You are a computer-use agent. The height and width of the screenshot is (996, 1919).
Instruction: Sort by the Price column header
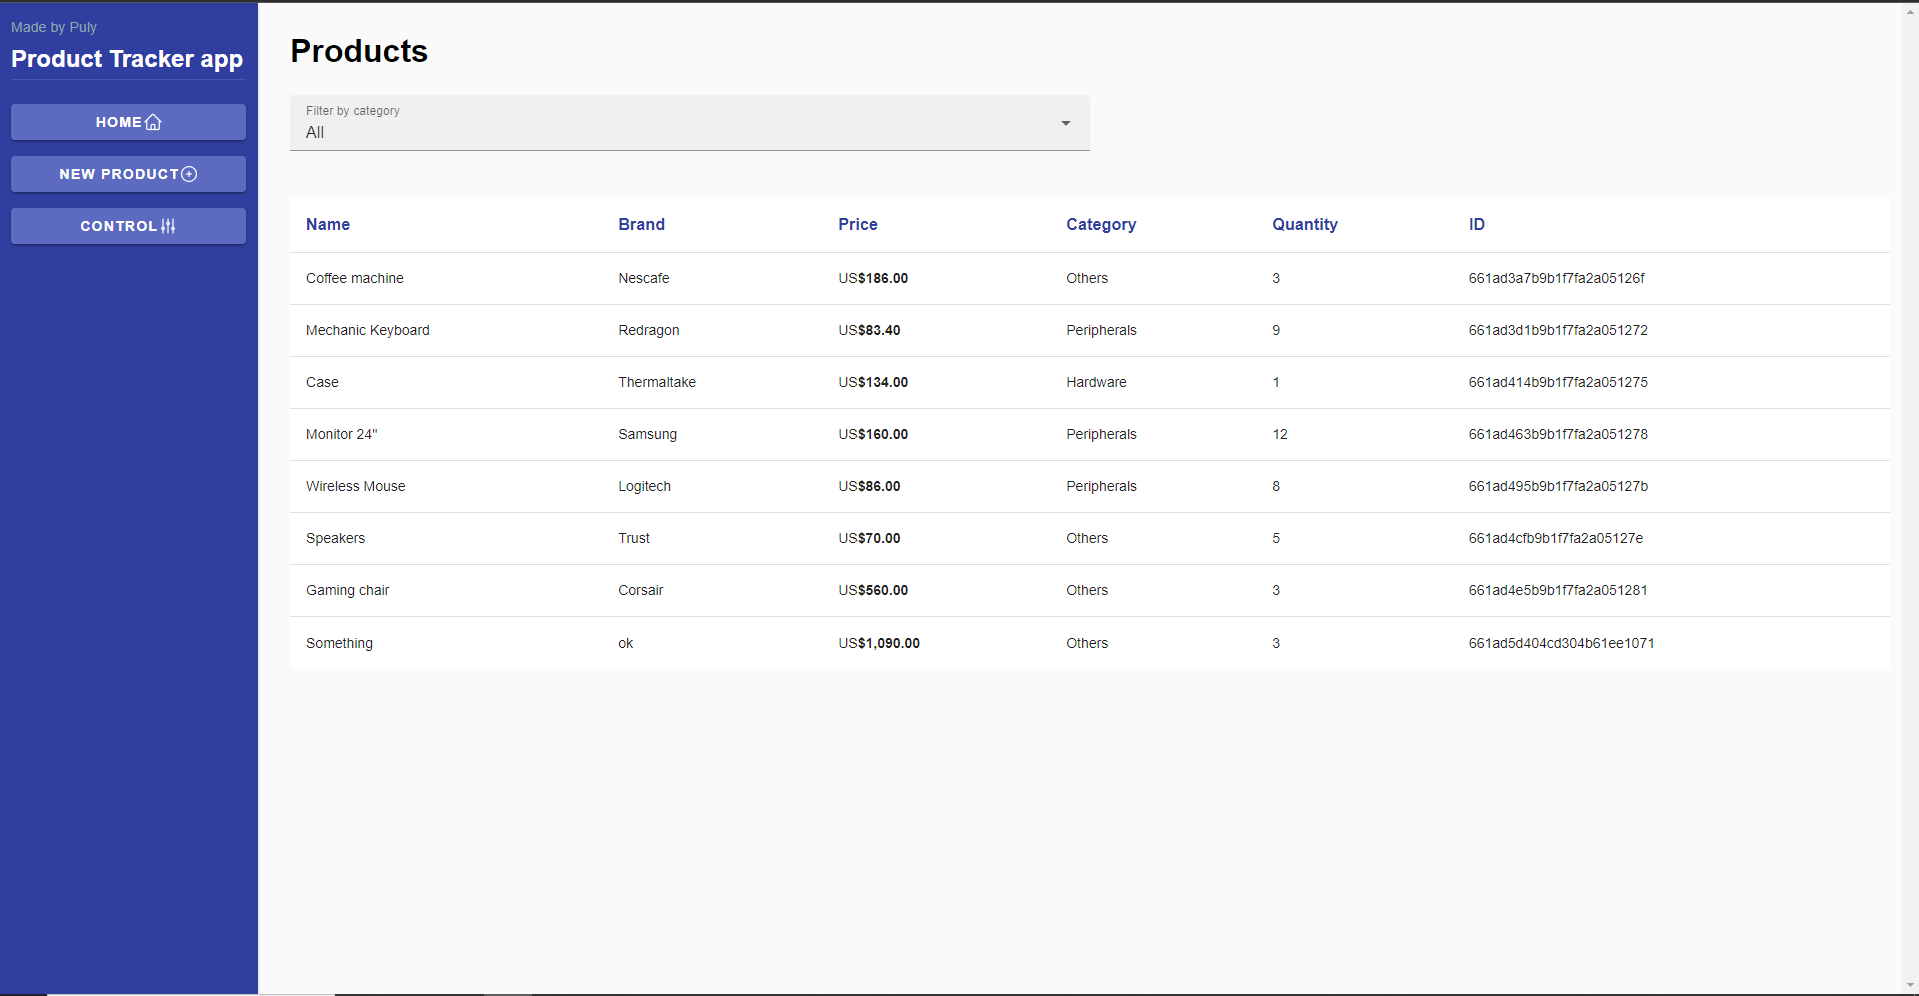point(857,224)
